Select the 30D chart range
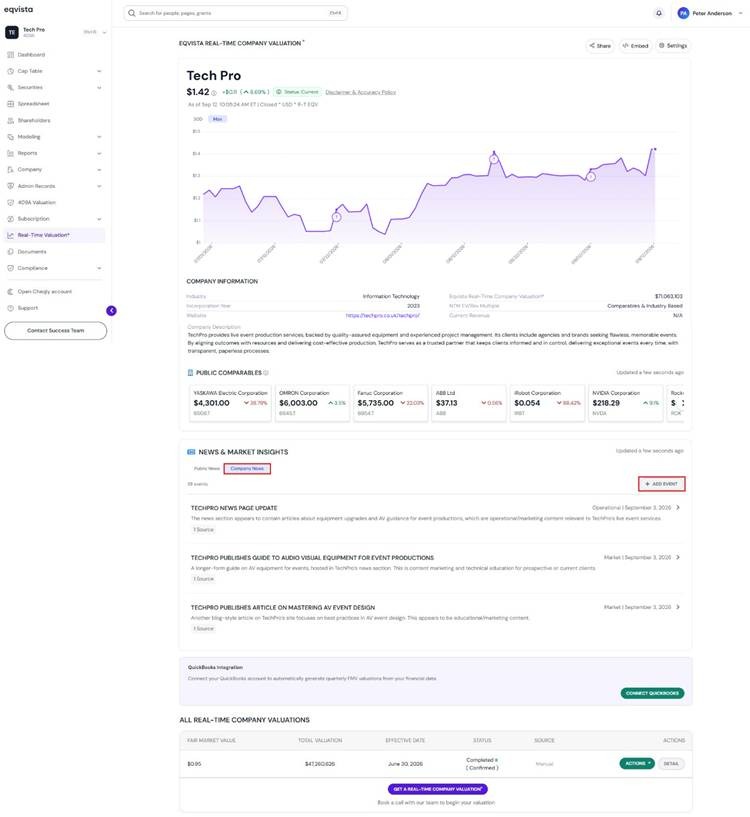750x817 pixels. 198,119
